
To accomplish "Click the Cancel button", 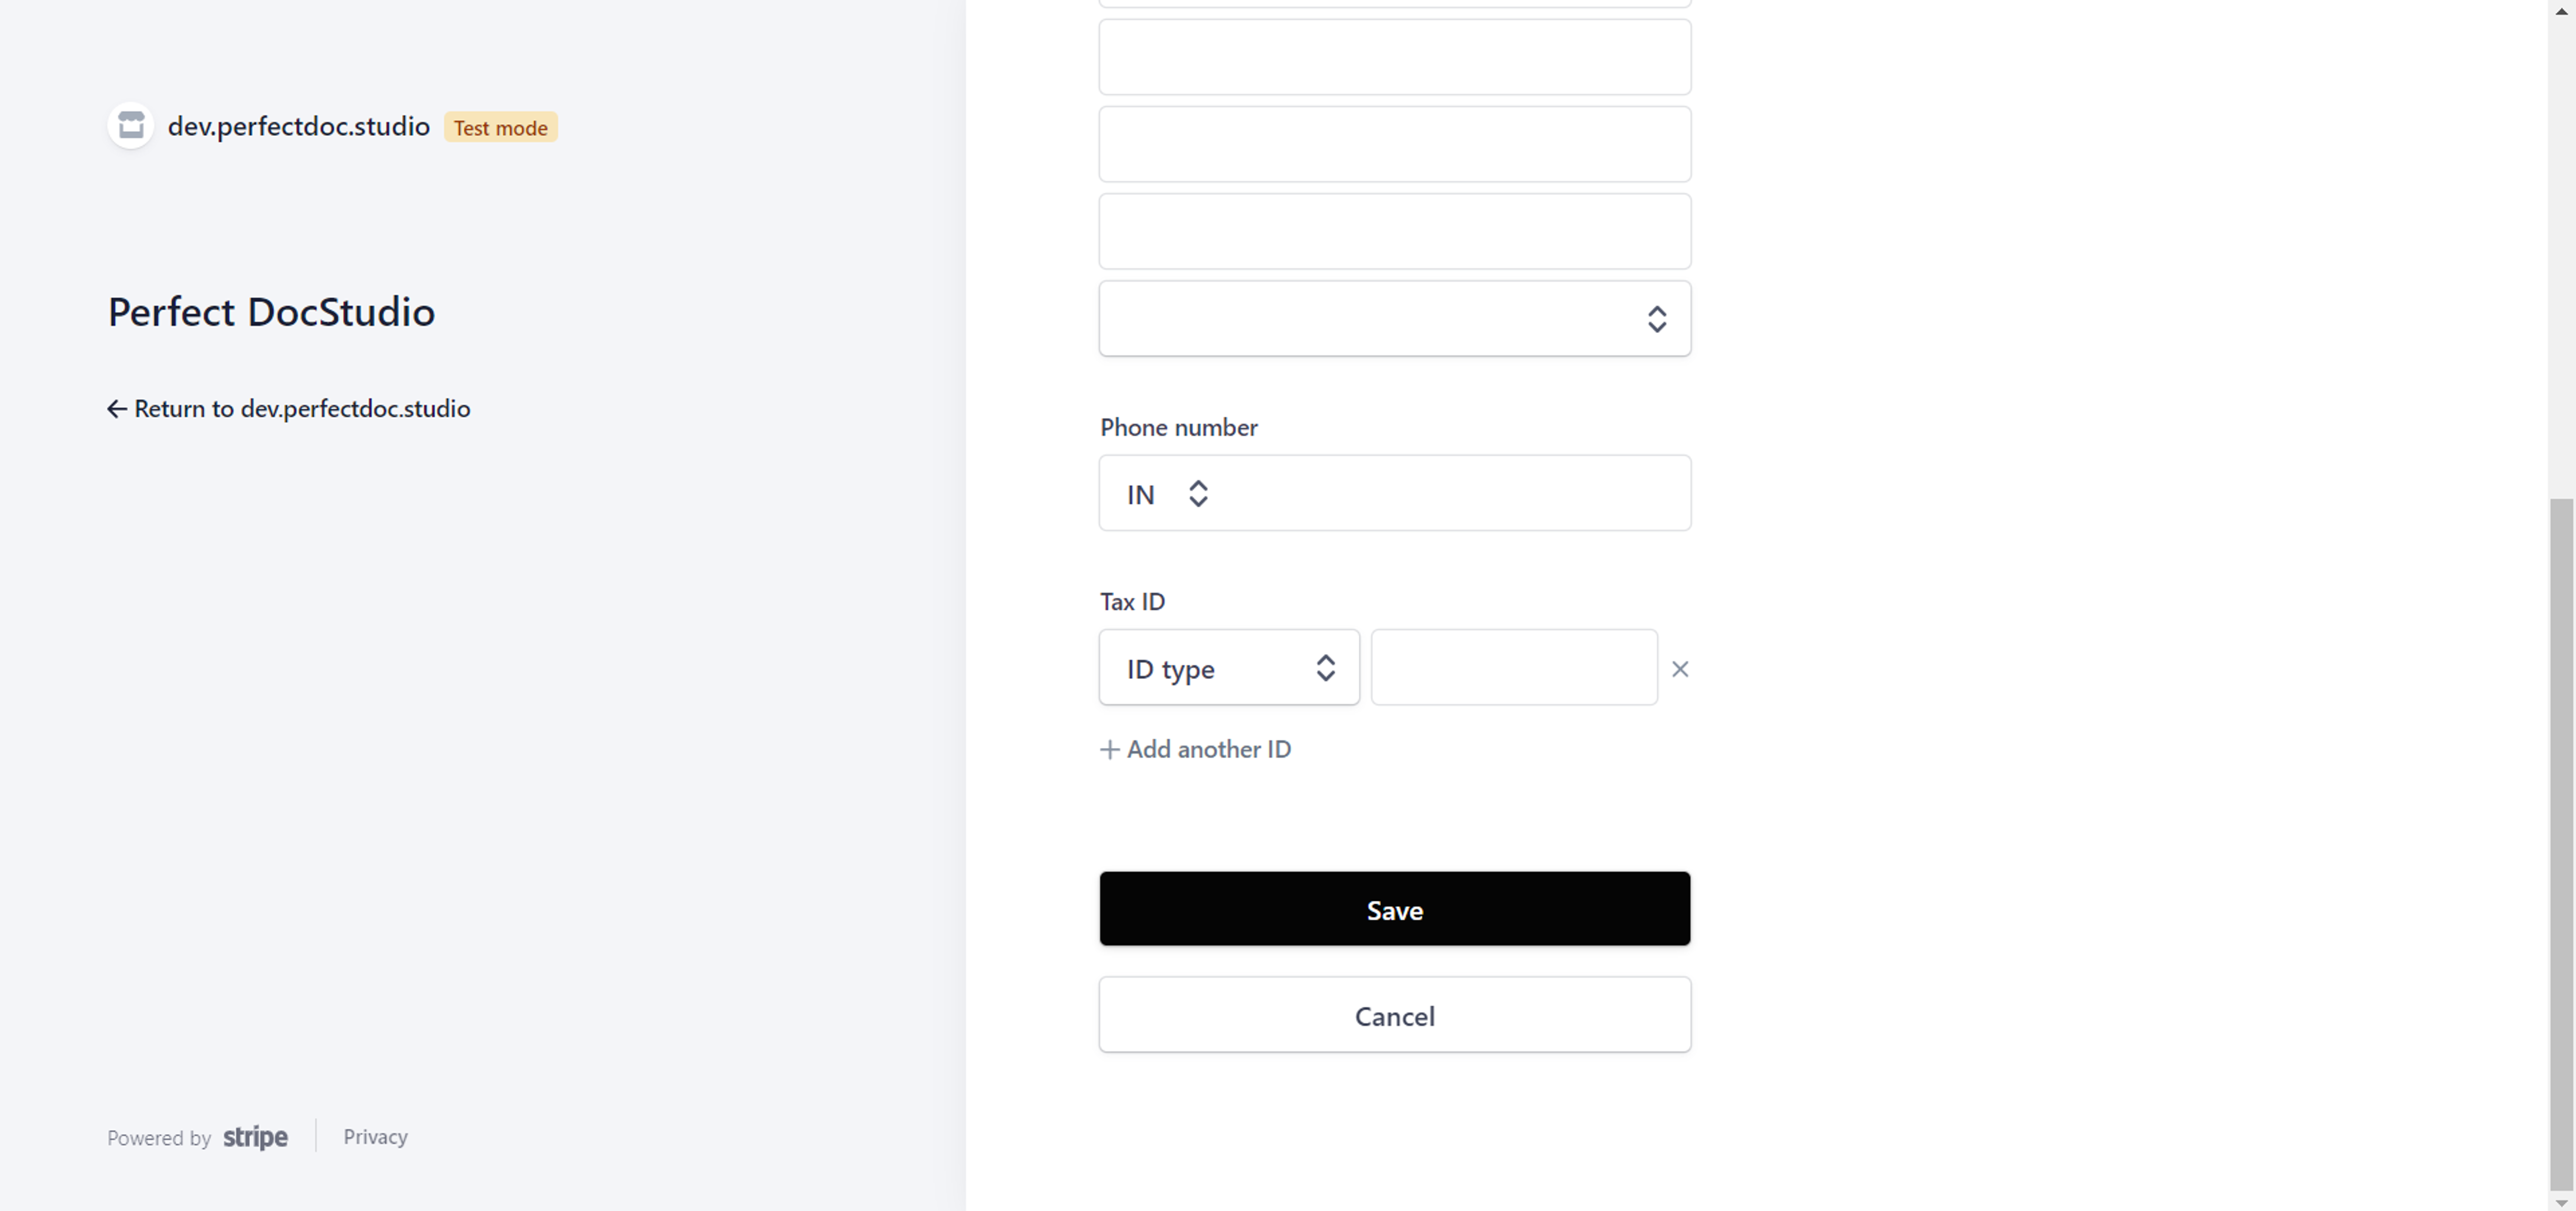I will point(1394,1015).
